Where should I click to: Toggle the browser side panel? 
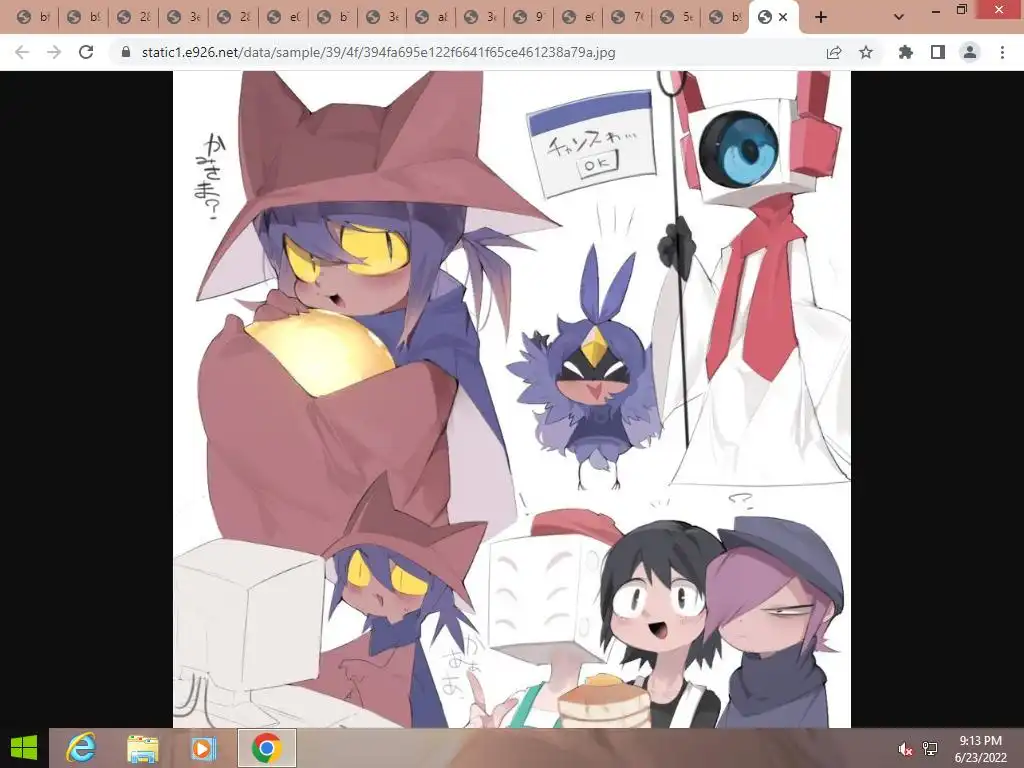(x=938, y=52)
